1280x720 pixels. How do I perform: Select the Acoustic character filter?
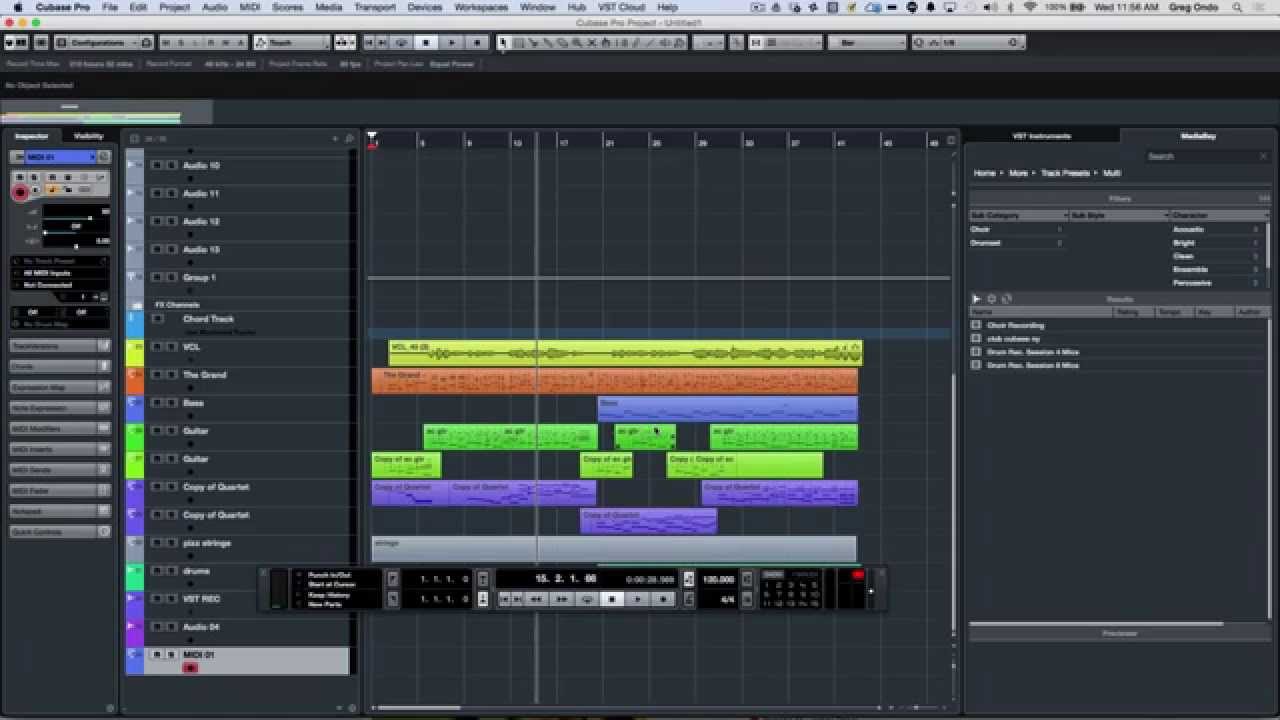coord(1188,229)
